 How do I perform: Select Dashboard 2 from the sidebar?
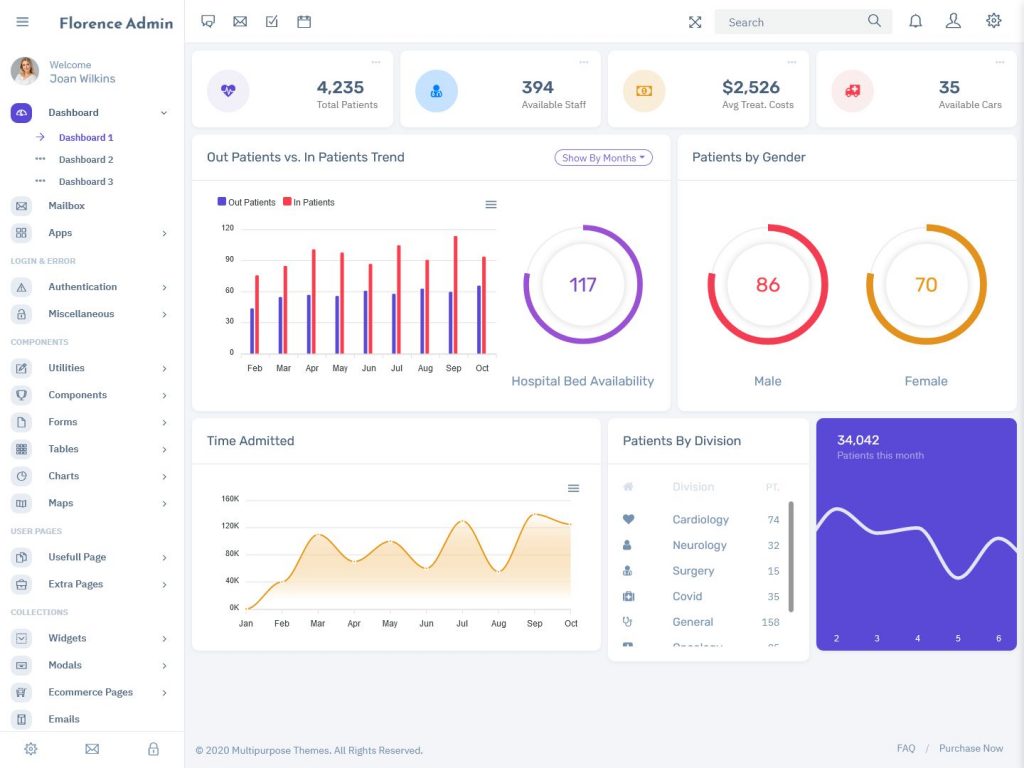pyautogui.click(x=85, y=158)
